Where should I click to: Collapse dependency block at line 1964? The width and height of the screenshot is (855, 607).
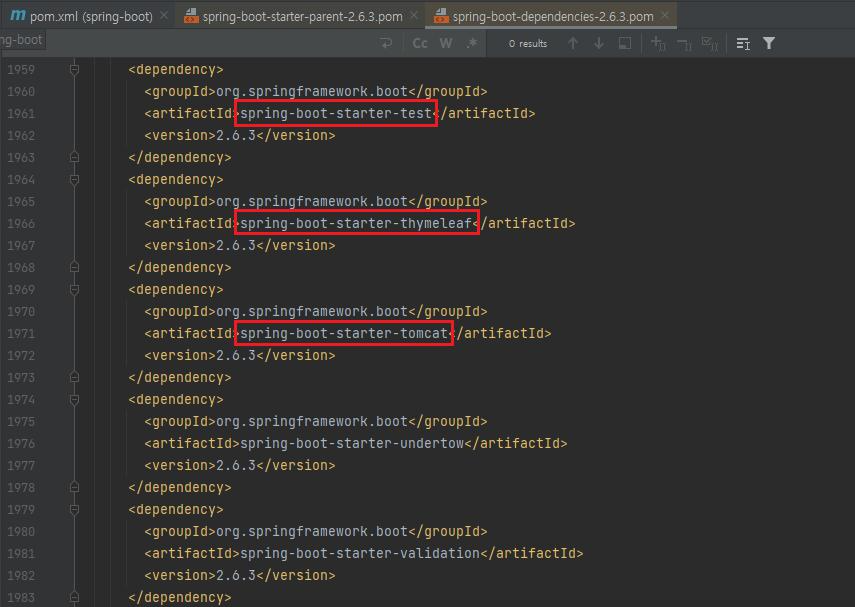(75, 179)
